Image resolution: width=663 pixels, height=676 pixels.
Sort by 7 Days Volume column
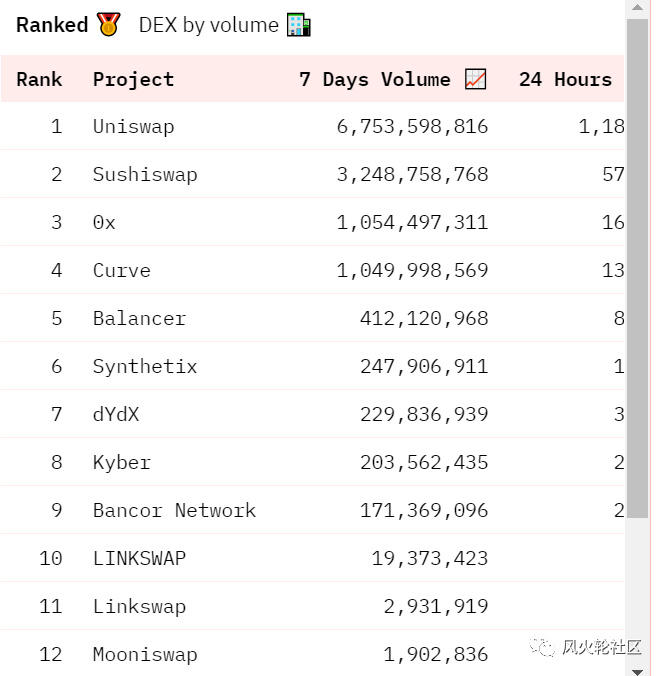click(375, 79)
